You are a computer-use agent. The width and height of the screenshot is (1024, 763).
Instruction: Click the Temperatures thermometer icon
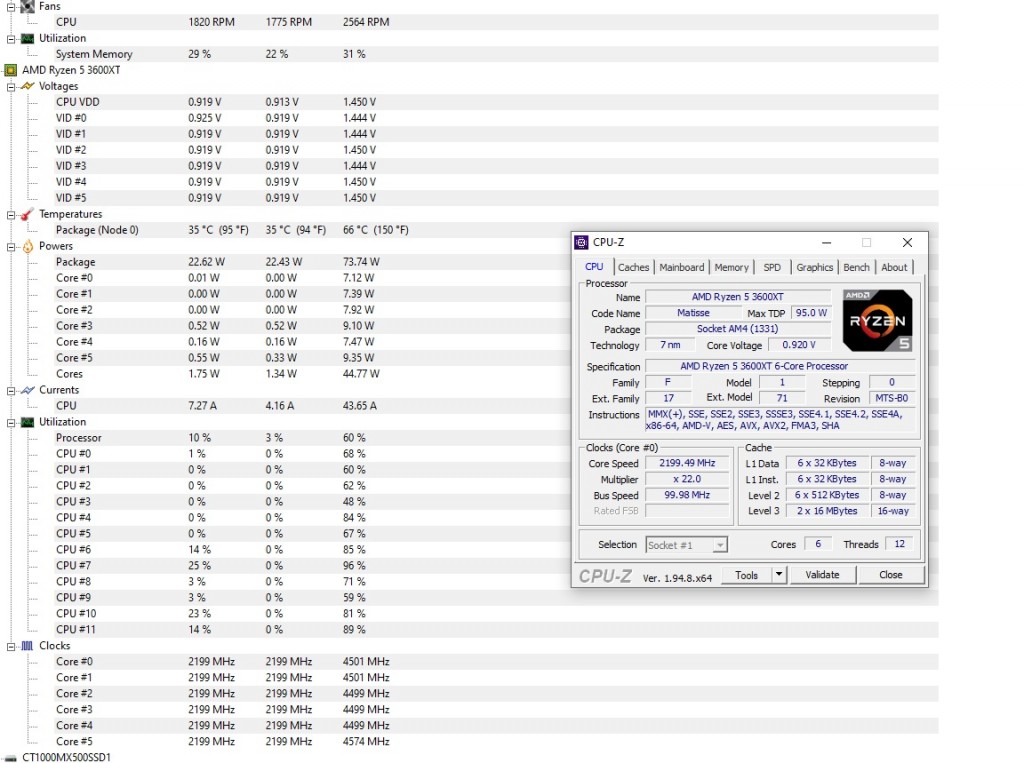pos(27,214)
